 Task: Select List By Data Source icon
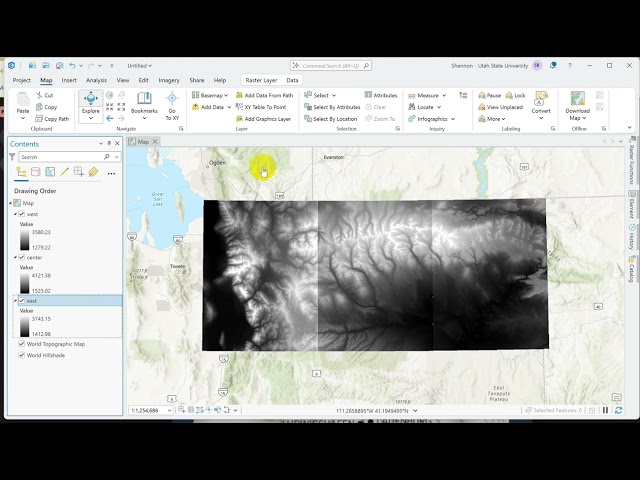pos(36,172)
